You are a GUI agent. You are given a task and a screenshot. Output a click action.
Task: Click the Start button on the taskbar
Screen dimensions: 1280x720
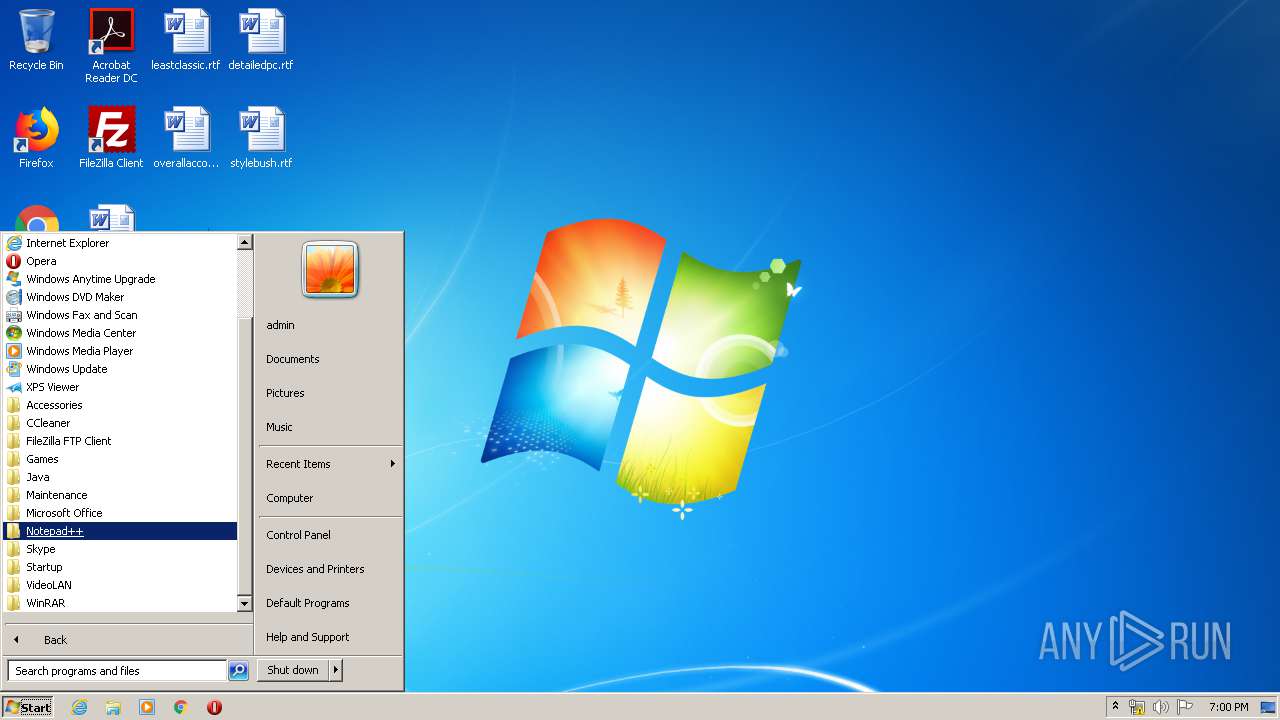coord(28,707)
